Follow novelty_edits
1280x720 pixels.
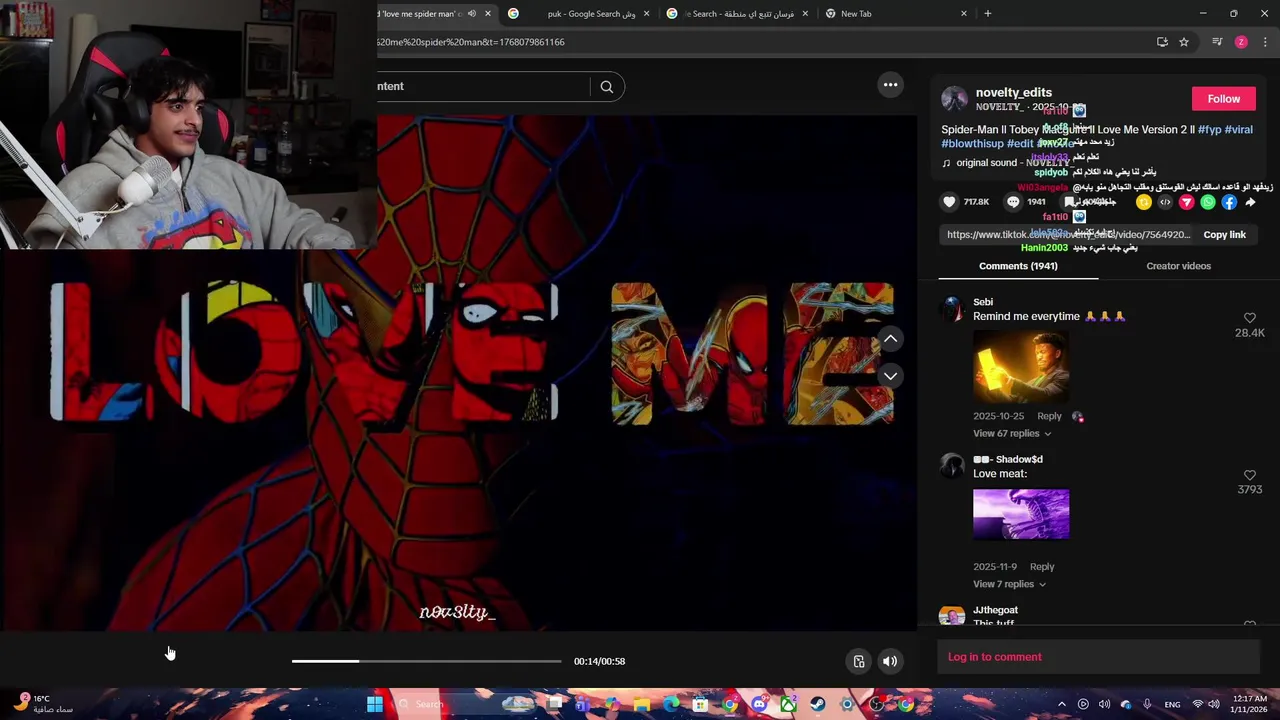point(1223,99)
